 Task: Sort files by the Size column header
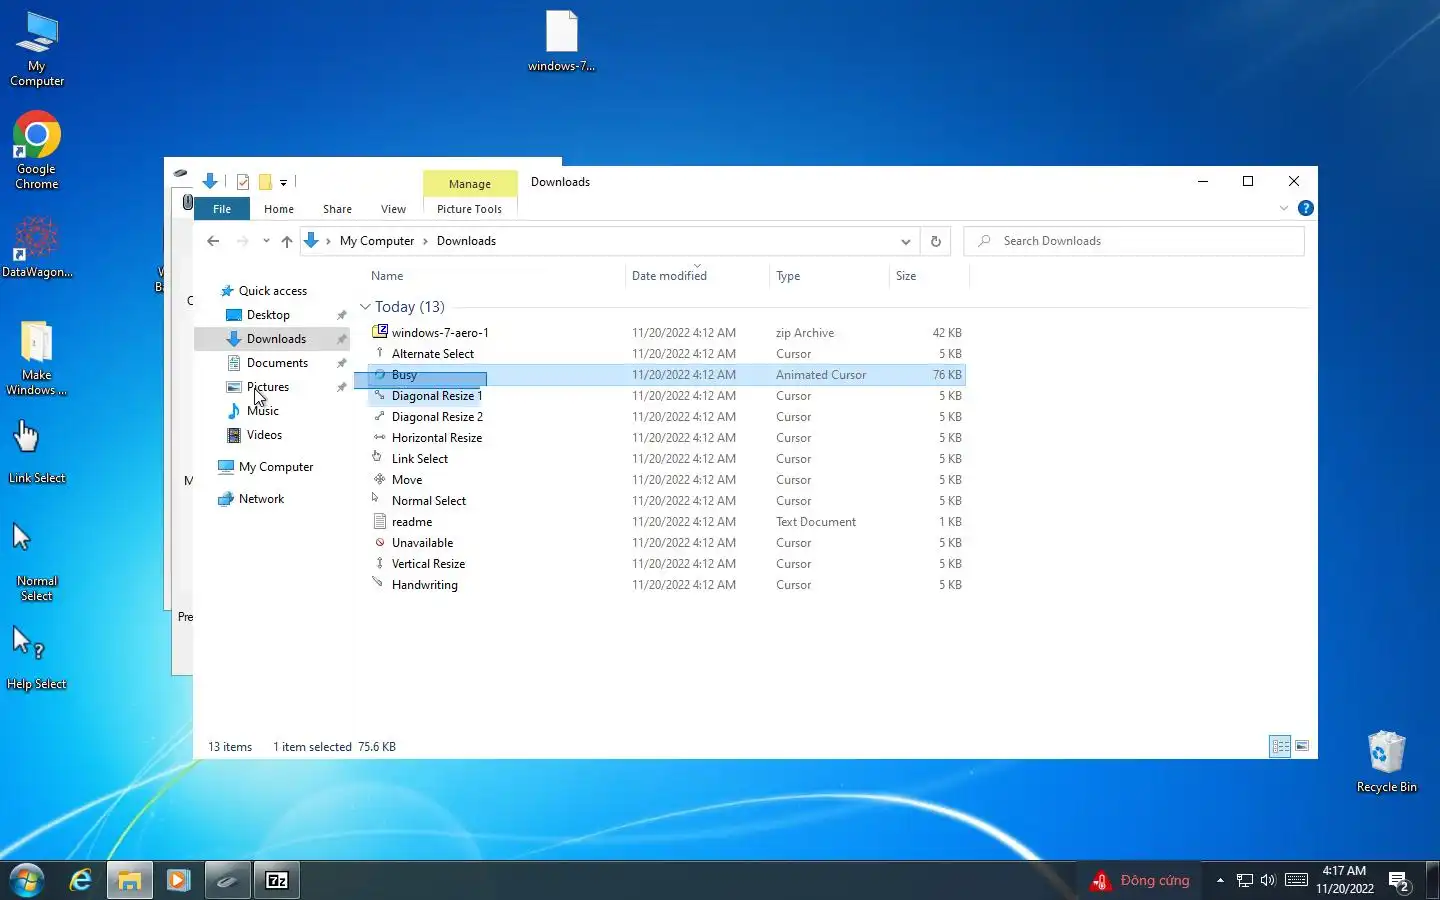906,276
